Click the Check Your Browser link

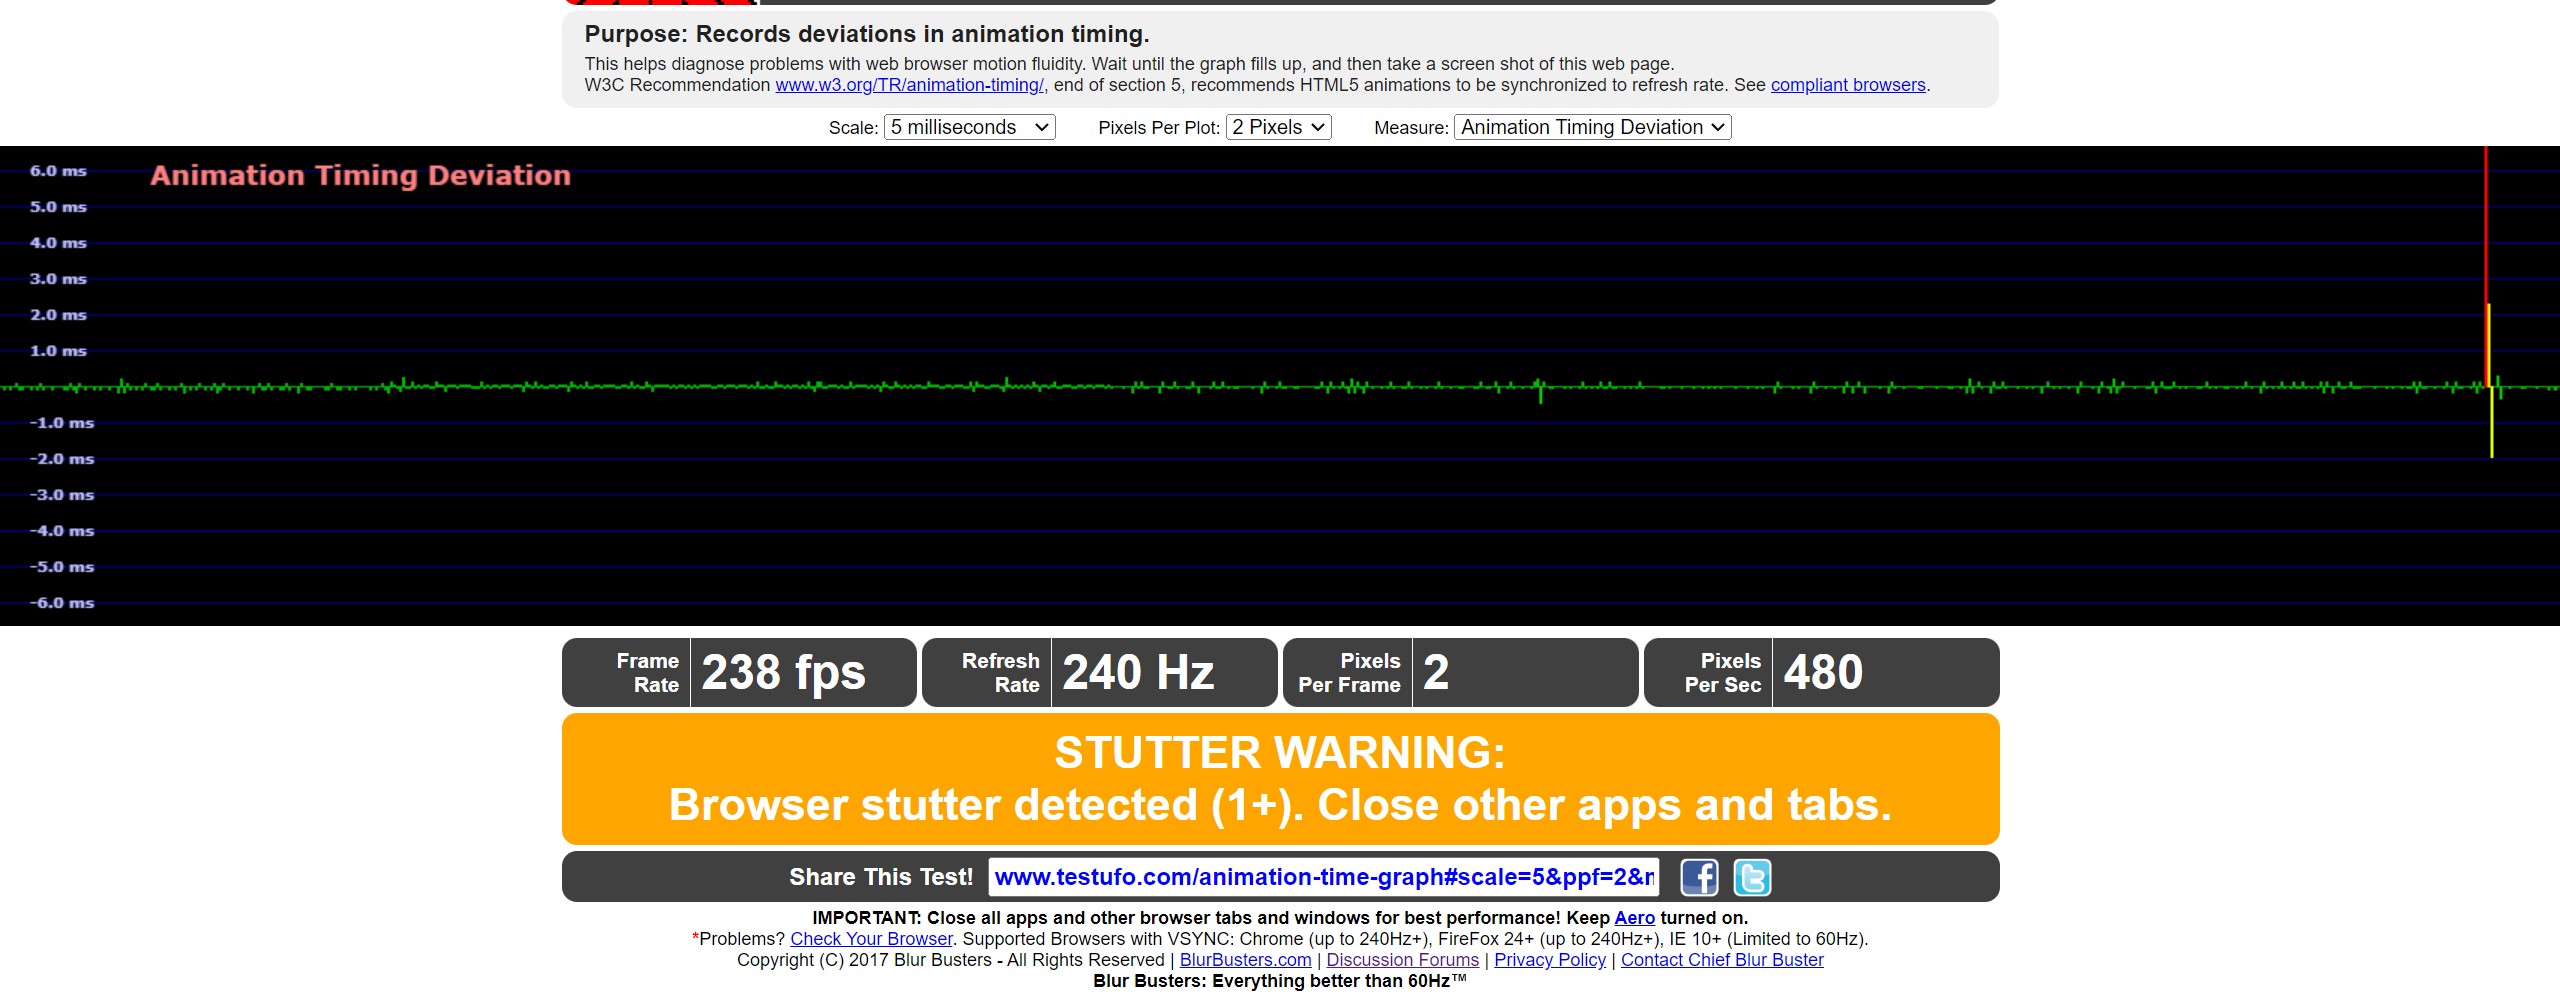(x=871, y=939)
